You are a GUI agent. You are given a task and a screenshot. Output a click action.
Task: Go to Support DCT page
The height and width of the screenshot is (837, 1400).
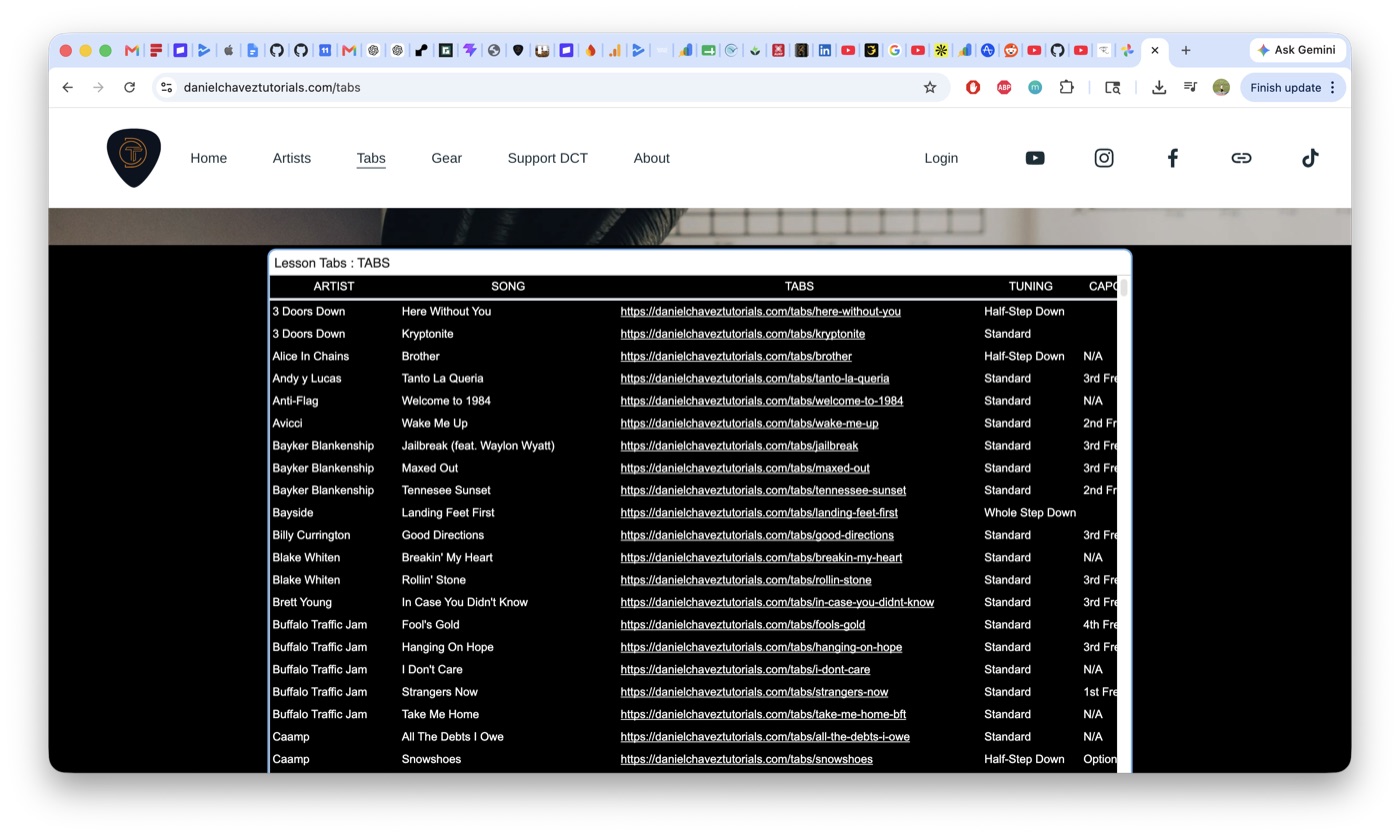coord(548,158)
